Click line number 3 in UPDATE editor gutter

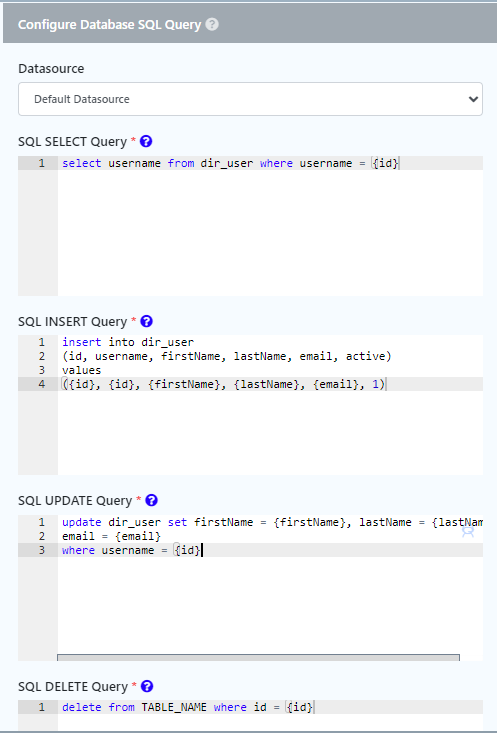(42, 550)
